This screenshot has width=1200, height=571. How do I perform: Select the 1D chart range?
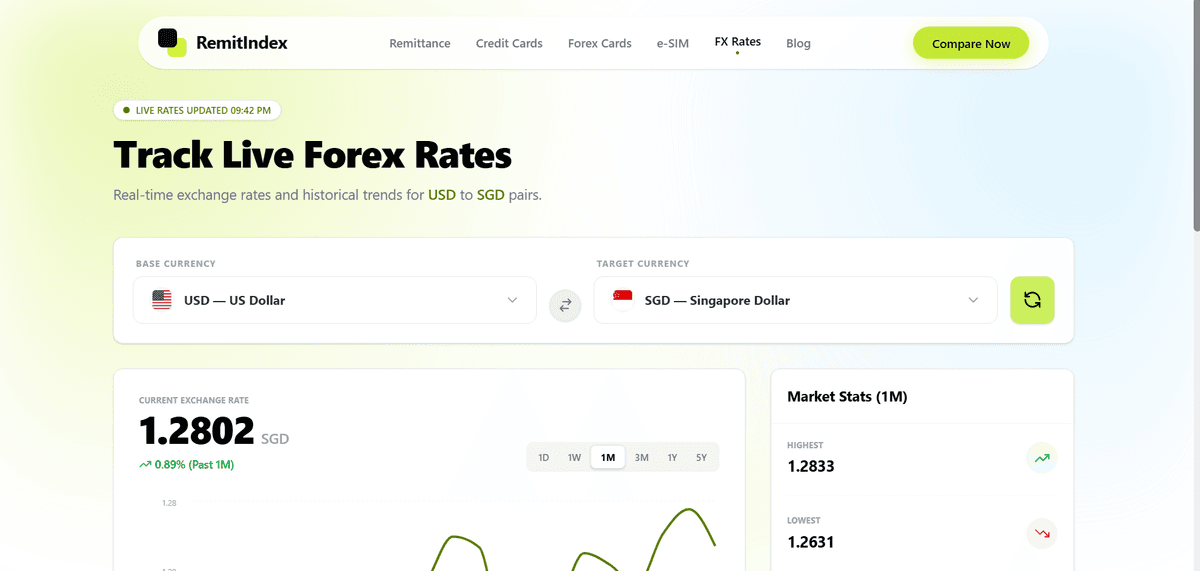[544, 457]
